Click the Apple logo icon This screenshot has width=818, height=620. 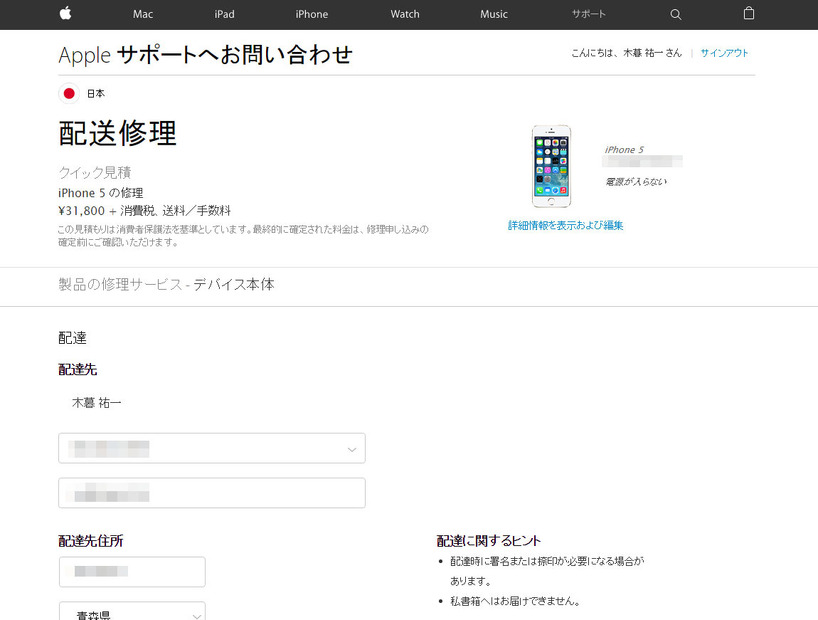pyautogui.click(x=65, y=14)
